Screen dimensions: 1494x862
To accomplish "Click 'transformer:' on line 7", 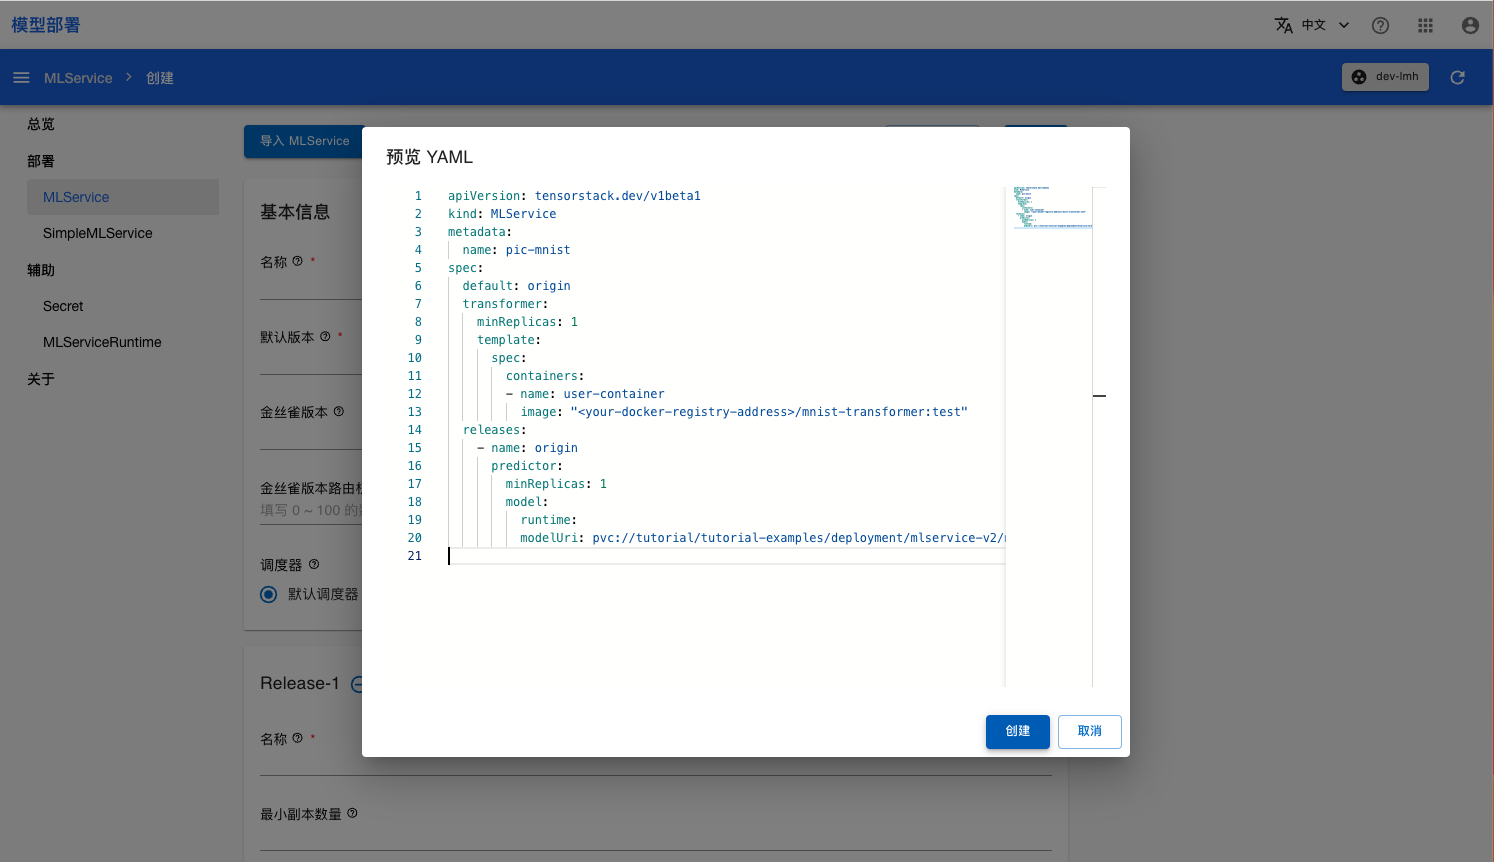I will click(505, 304).
